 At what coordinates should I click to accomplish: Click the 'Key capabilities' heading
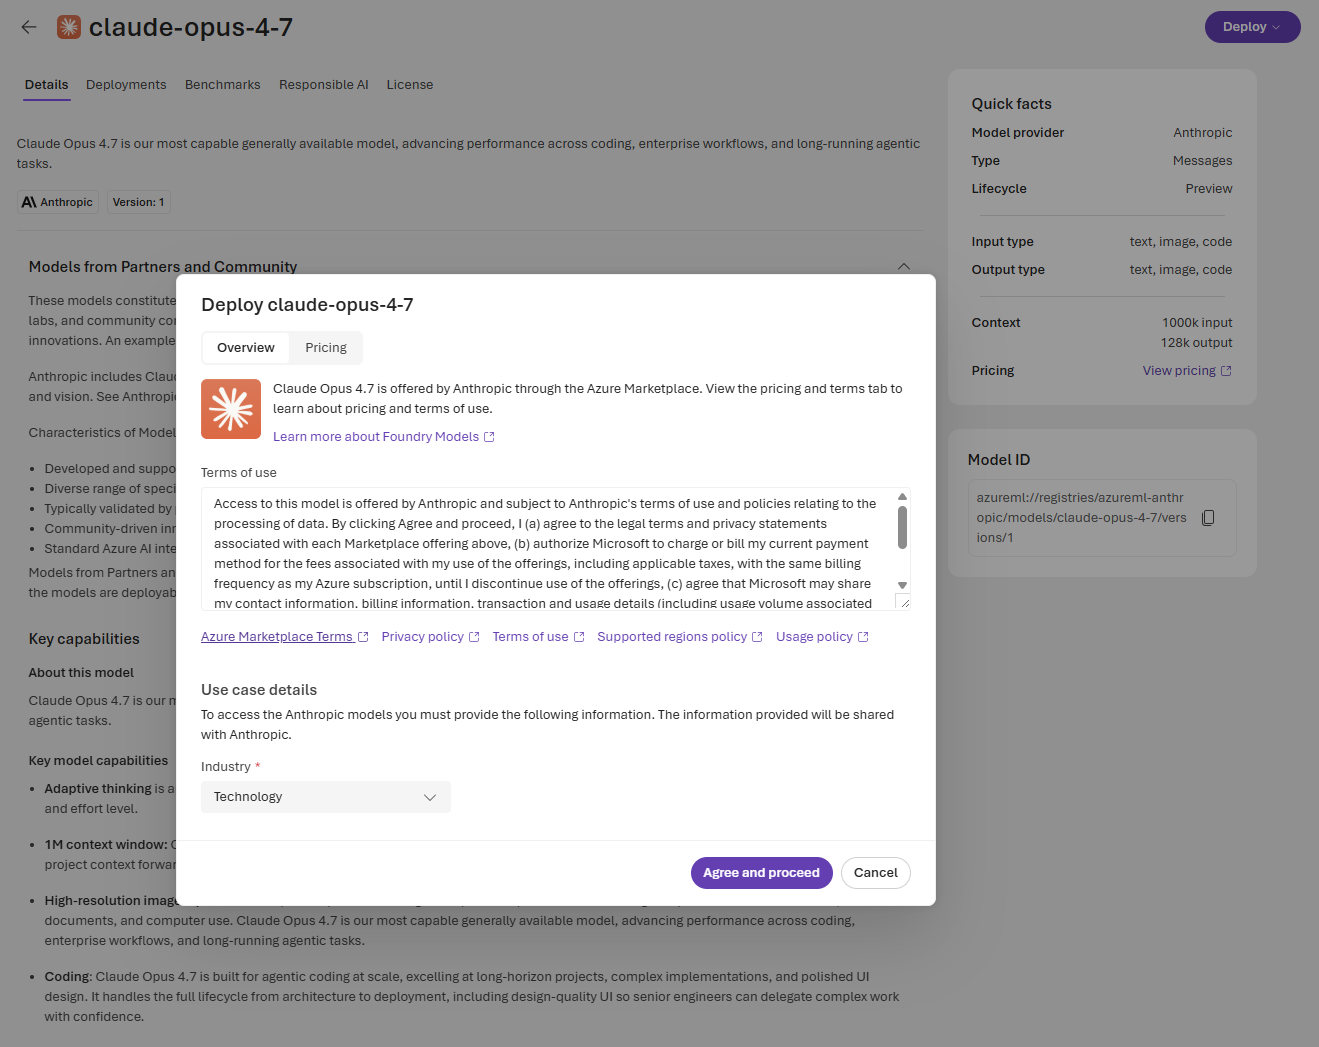(x=84, y=639)
